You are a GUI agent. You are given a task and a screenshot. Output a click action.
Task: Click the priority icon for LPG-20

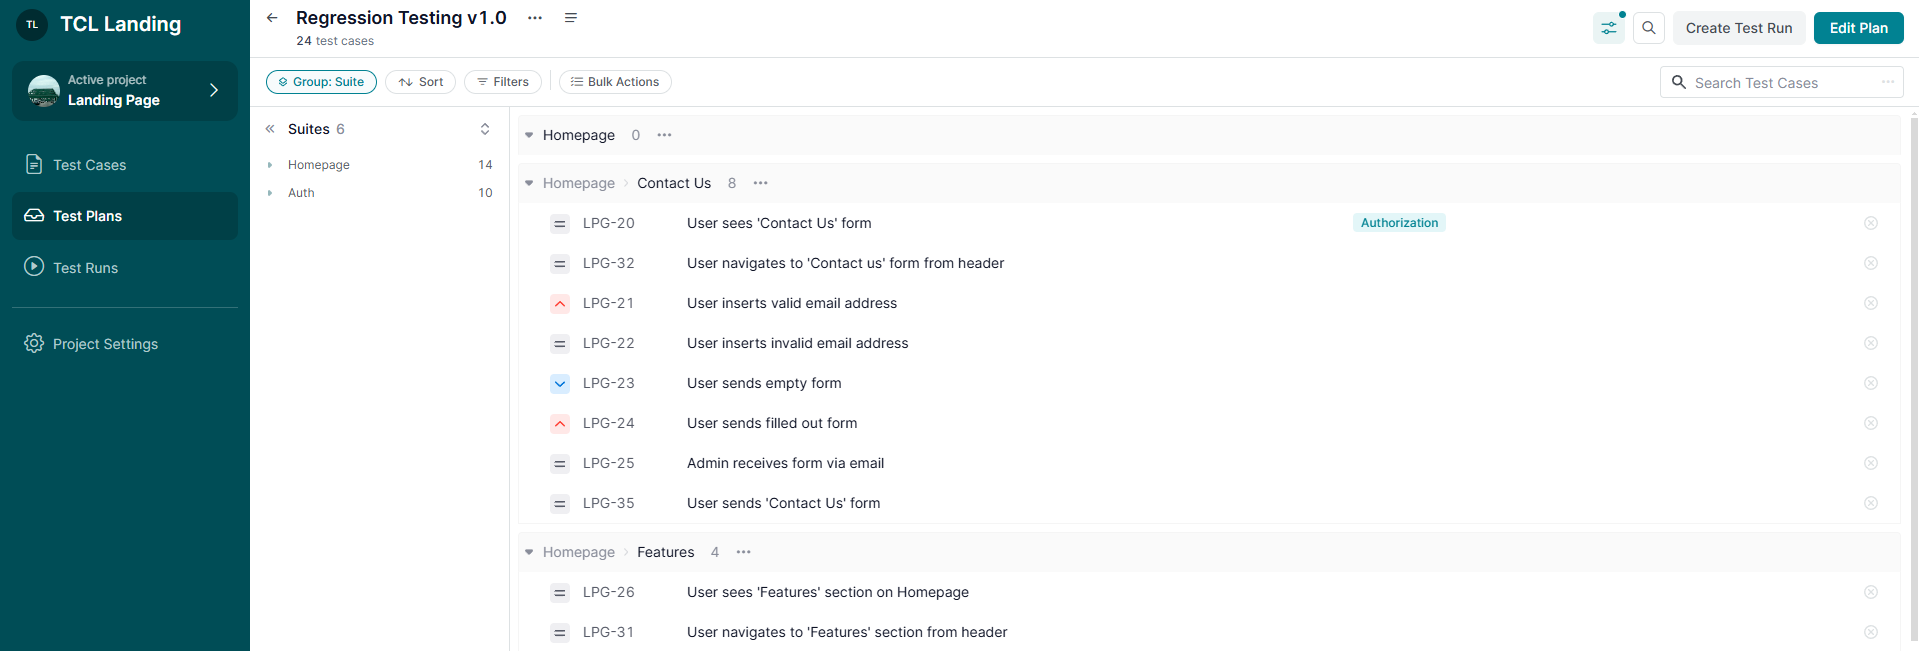point(560,223)
